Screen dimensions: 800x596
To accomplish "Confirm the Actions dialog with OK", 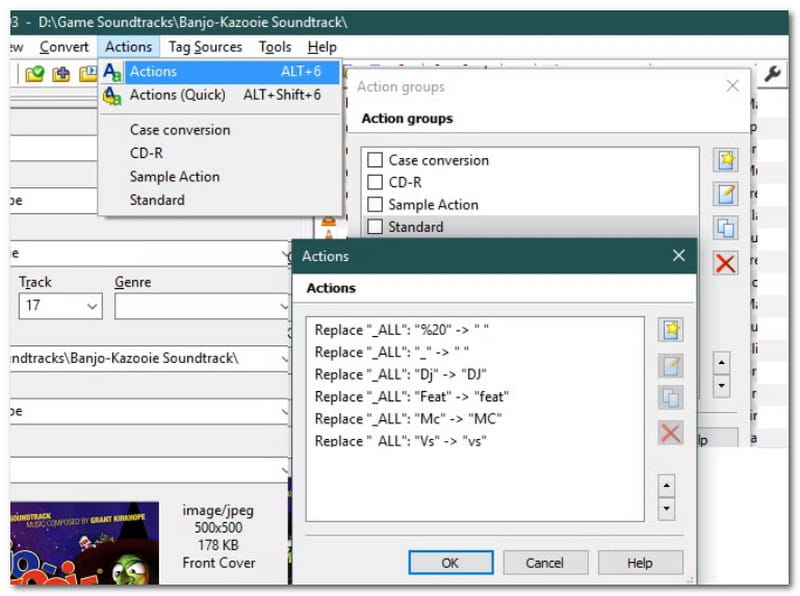I will pos(451,563).
